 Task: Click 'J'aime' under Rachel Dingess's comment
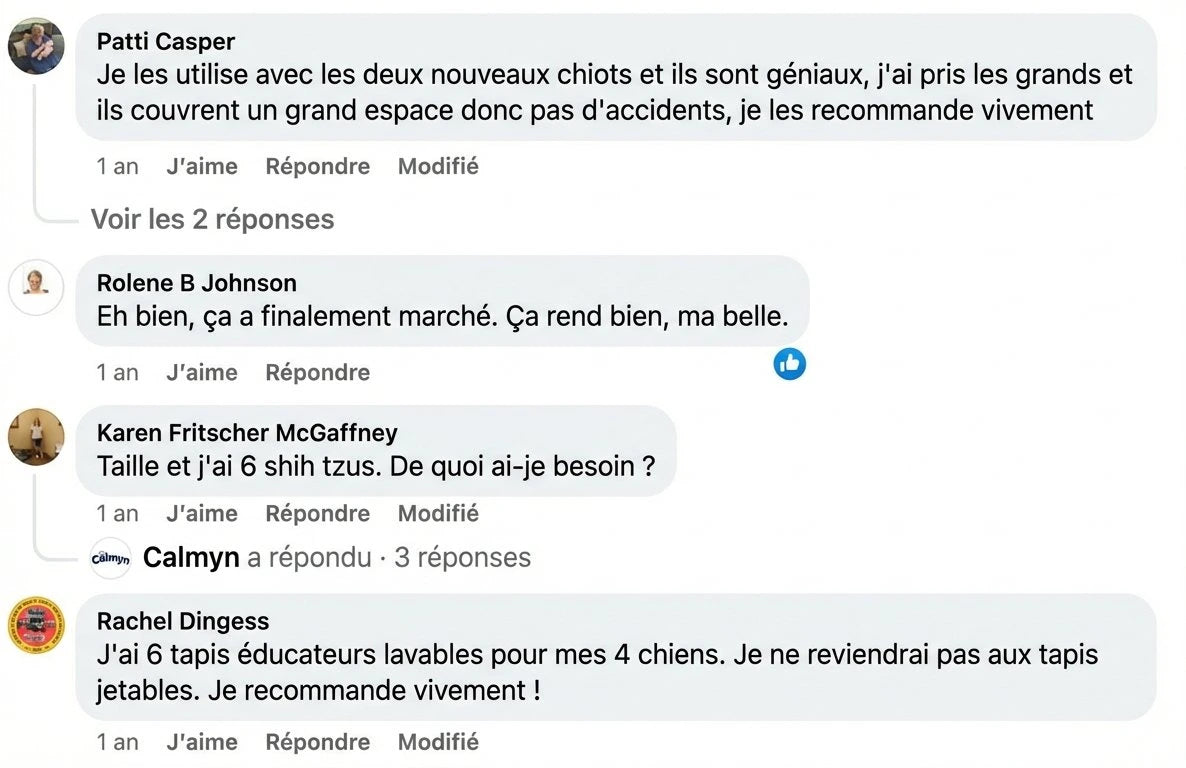(202, 742)
